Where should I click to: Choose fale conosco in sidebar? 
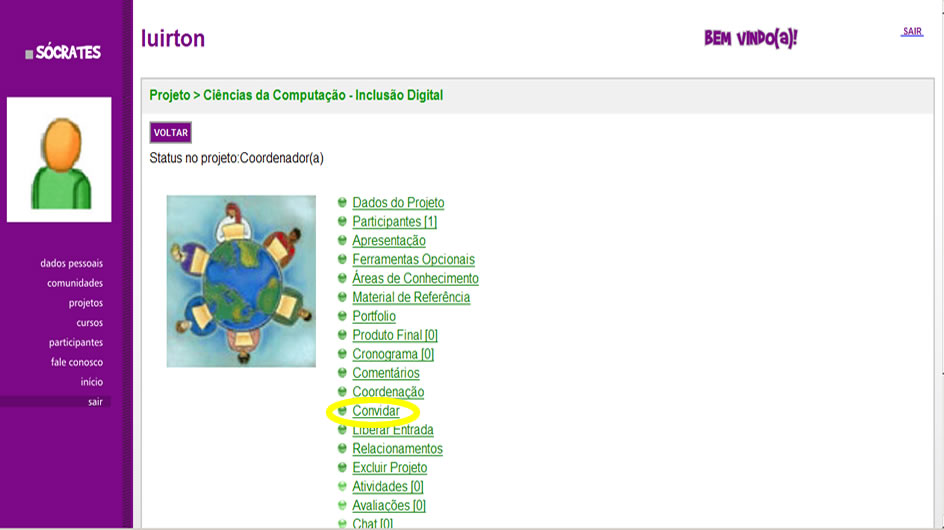(x=77, y=362)
